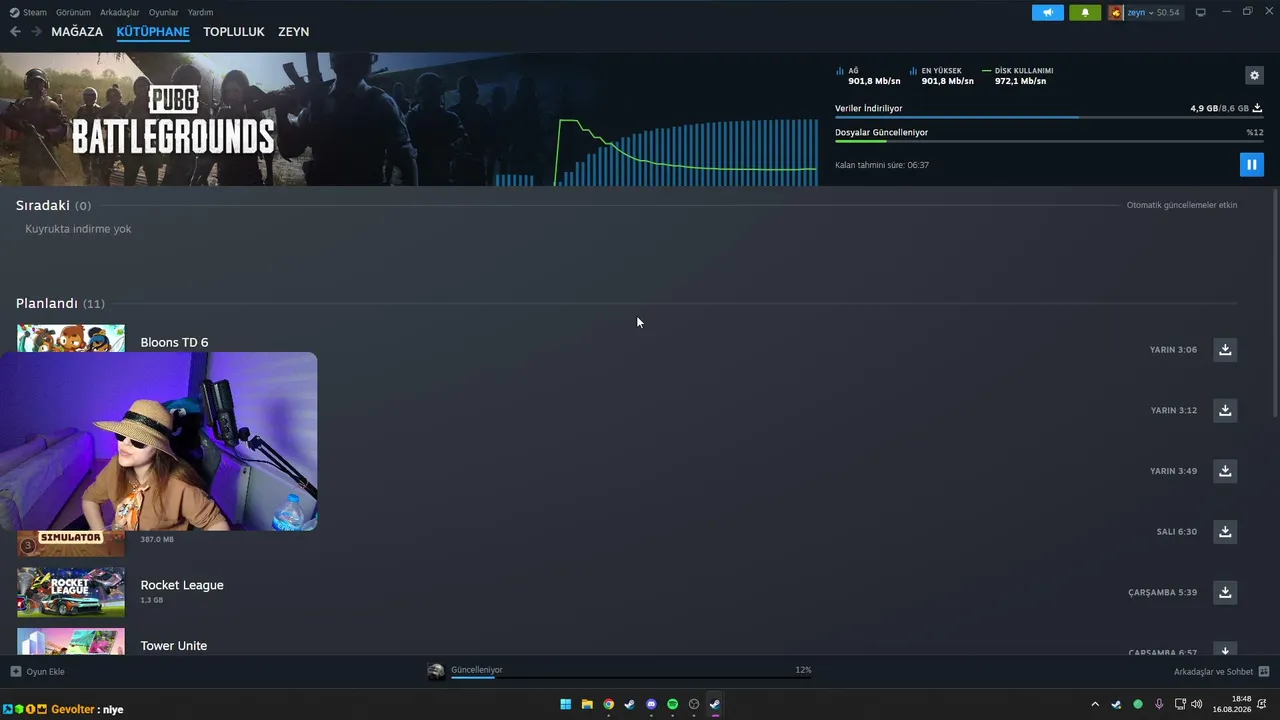Go back with the left arrow
This screenshot has height=720, width=1280.
(15, 32)
